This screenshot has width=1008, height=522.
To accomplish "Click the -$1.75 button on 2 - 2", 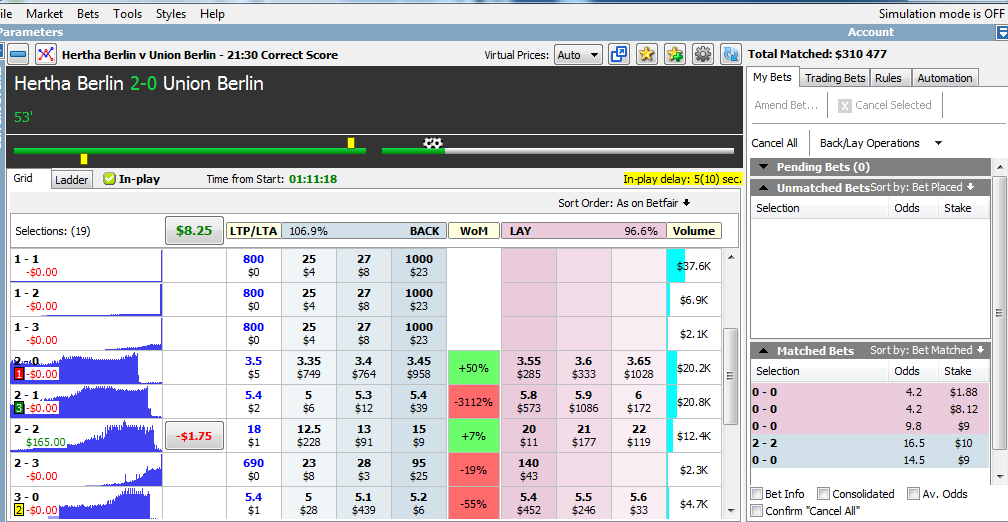I will point(194,435).
